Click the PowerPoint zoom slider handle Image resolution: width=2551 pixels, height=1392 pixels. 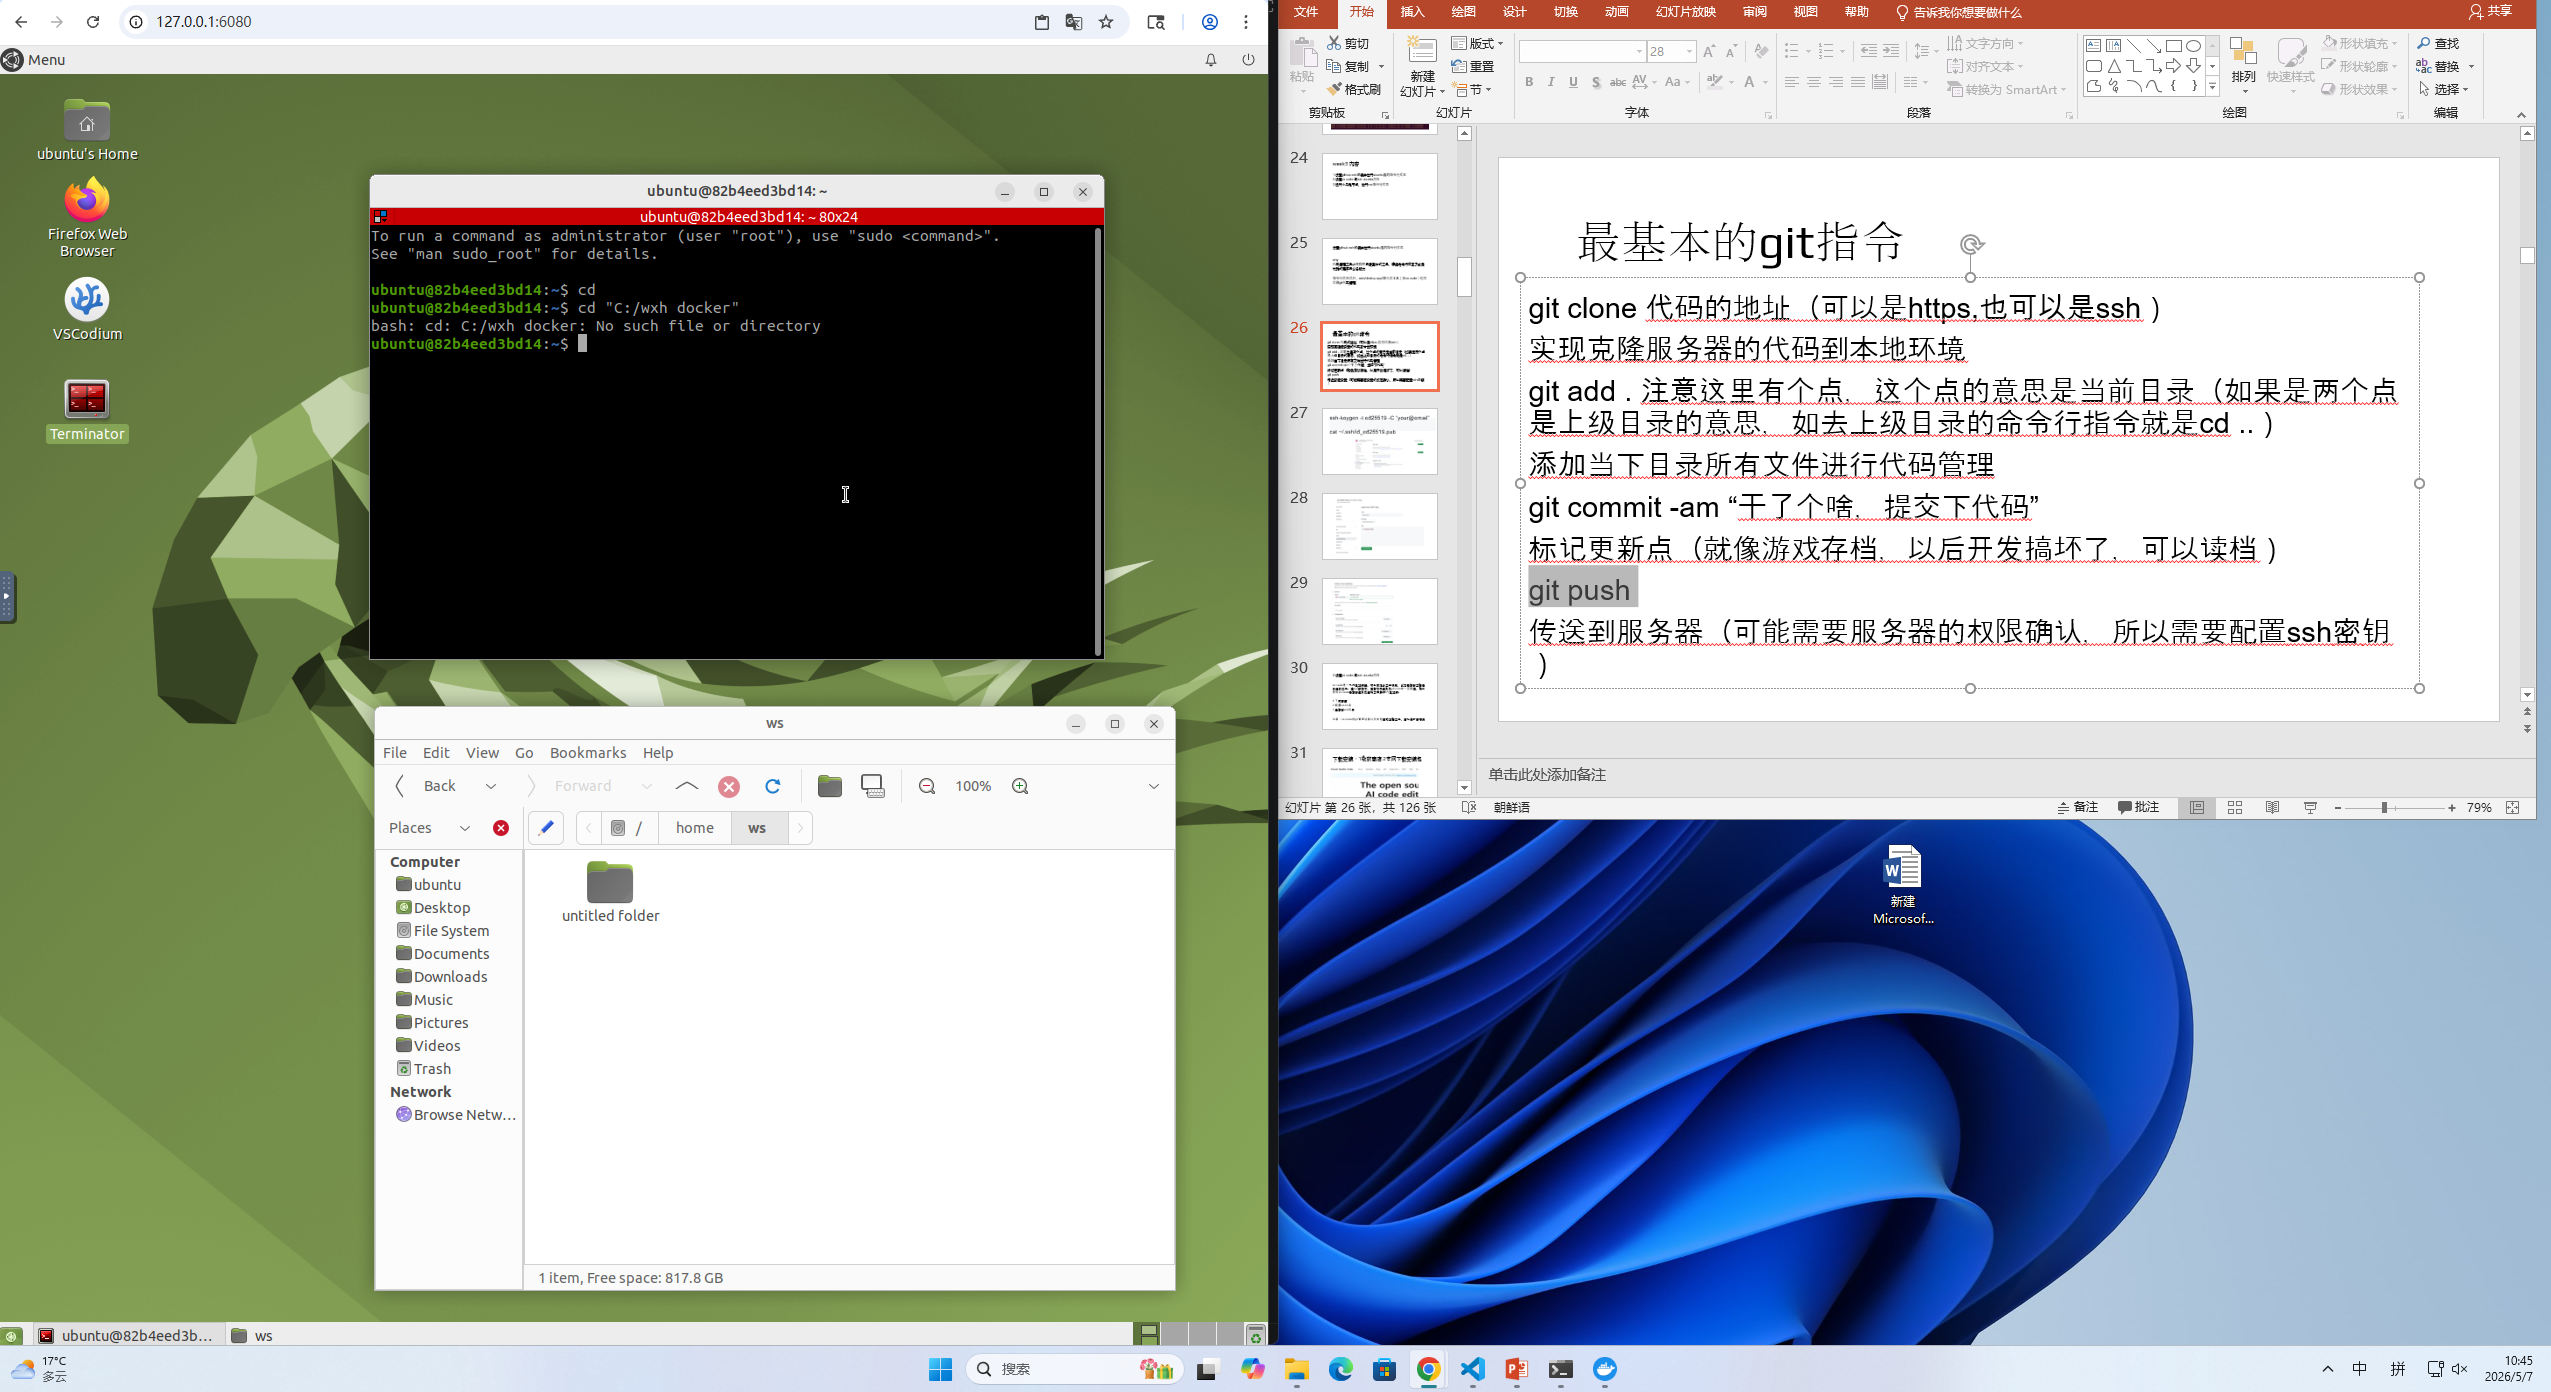pyautogui.click(x=2384, y=808)
